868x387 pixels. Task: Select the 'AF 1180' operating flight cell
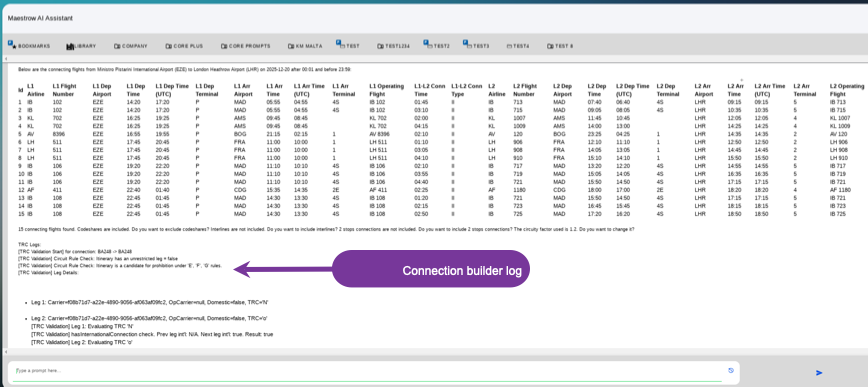click(840, 190)
